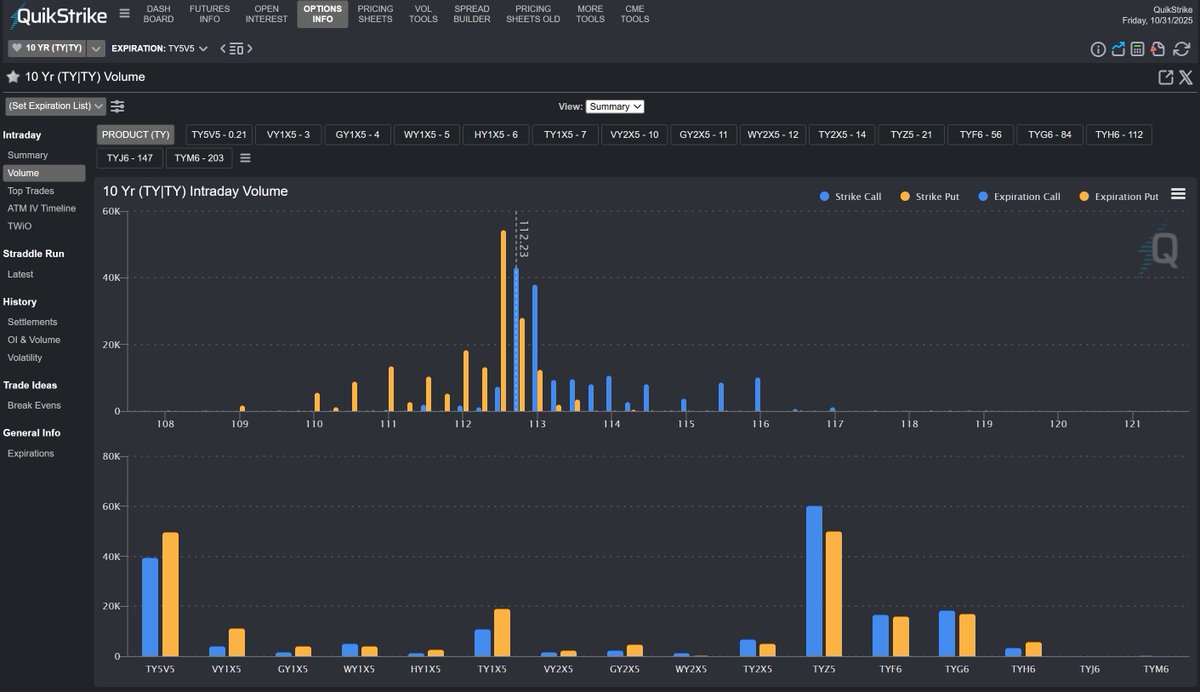
Task: Open the blue trend chart icon in the toolbar
Action: tap(1118, 48)
